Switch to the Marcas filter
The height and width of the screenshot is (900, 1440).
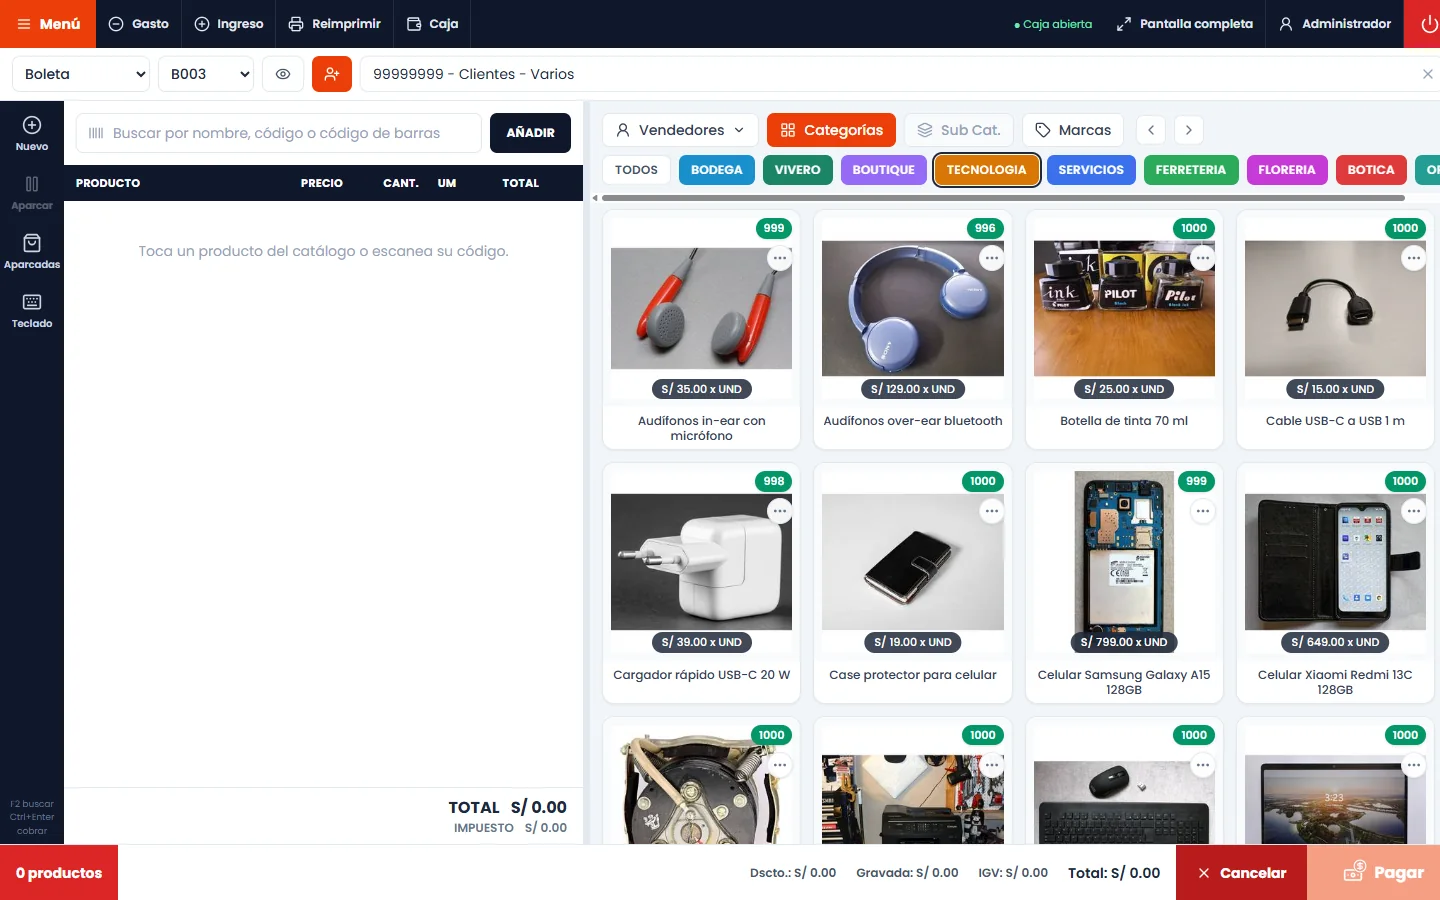tap(1073, 130)
